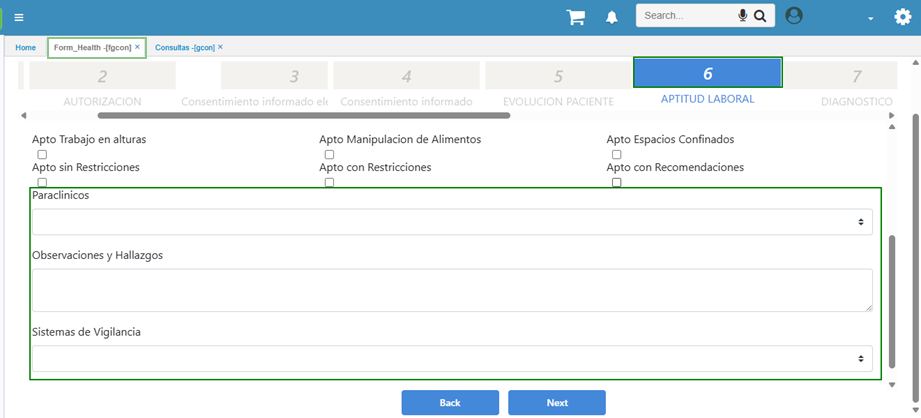The width and height of the screenshot is (921, 418).
Task: Tick the Apto Espacios Confinados checkbox
Action: (x=616, y=155)
